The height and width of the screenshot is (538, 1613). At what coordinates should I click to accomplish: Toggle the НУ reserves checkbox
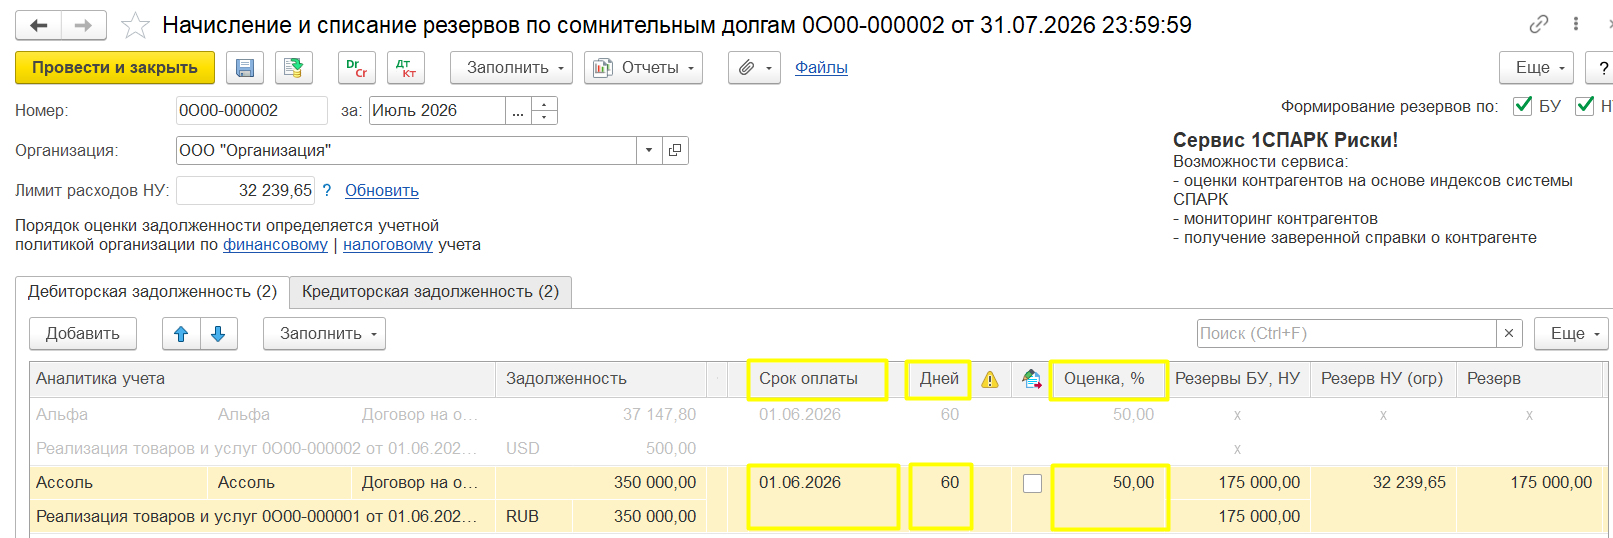coord(1584,106)
